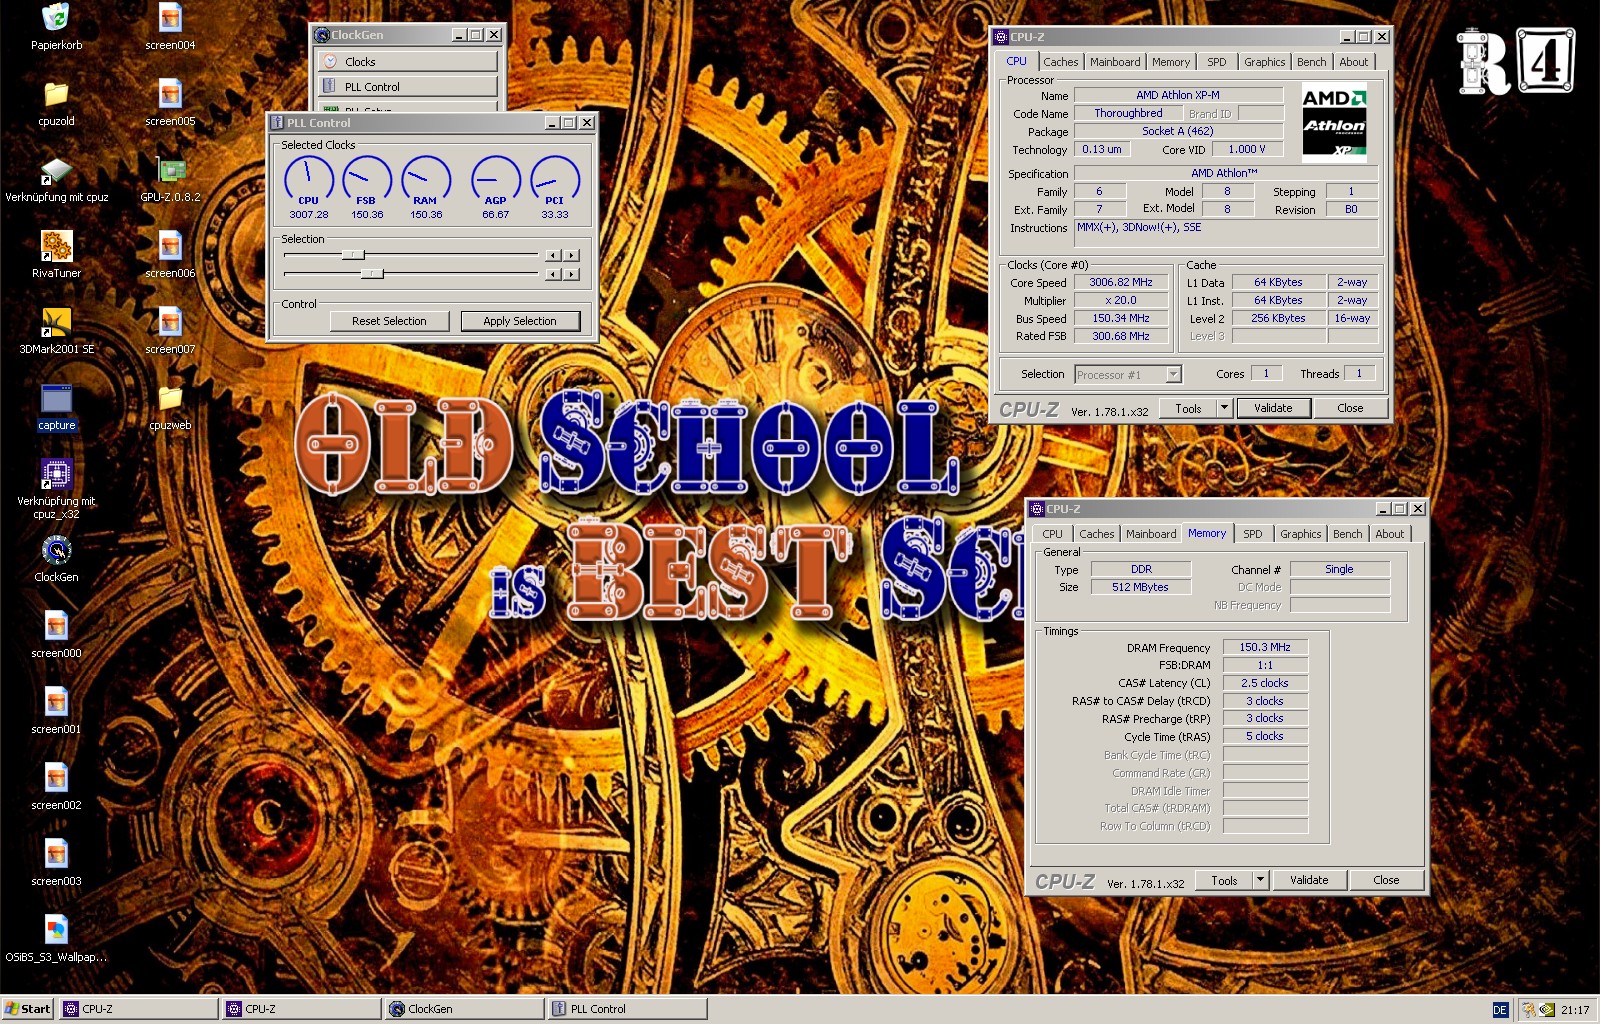Click the AMD Athlon XP logo in CPU-Z

[1334, 123]
